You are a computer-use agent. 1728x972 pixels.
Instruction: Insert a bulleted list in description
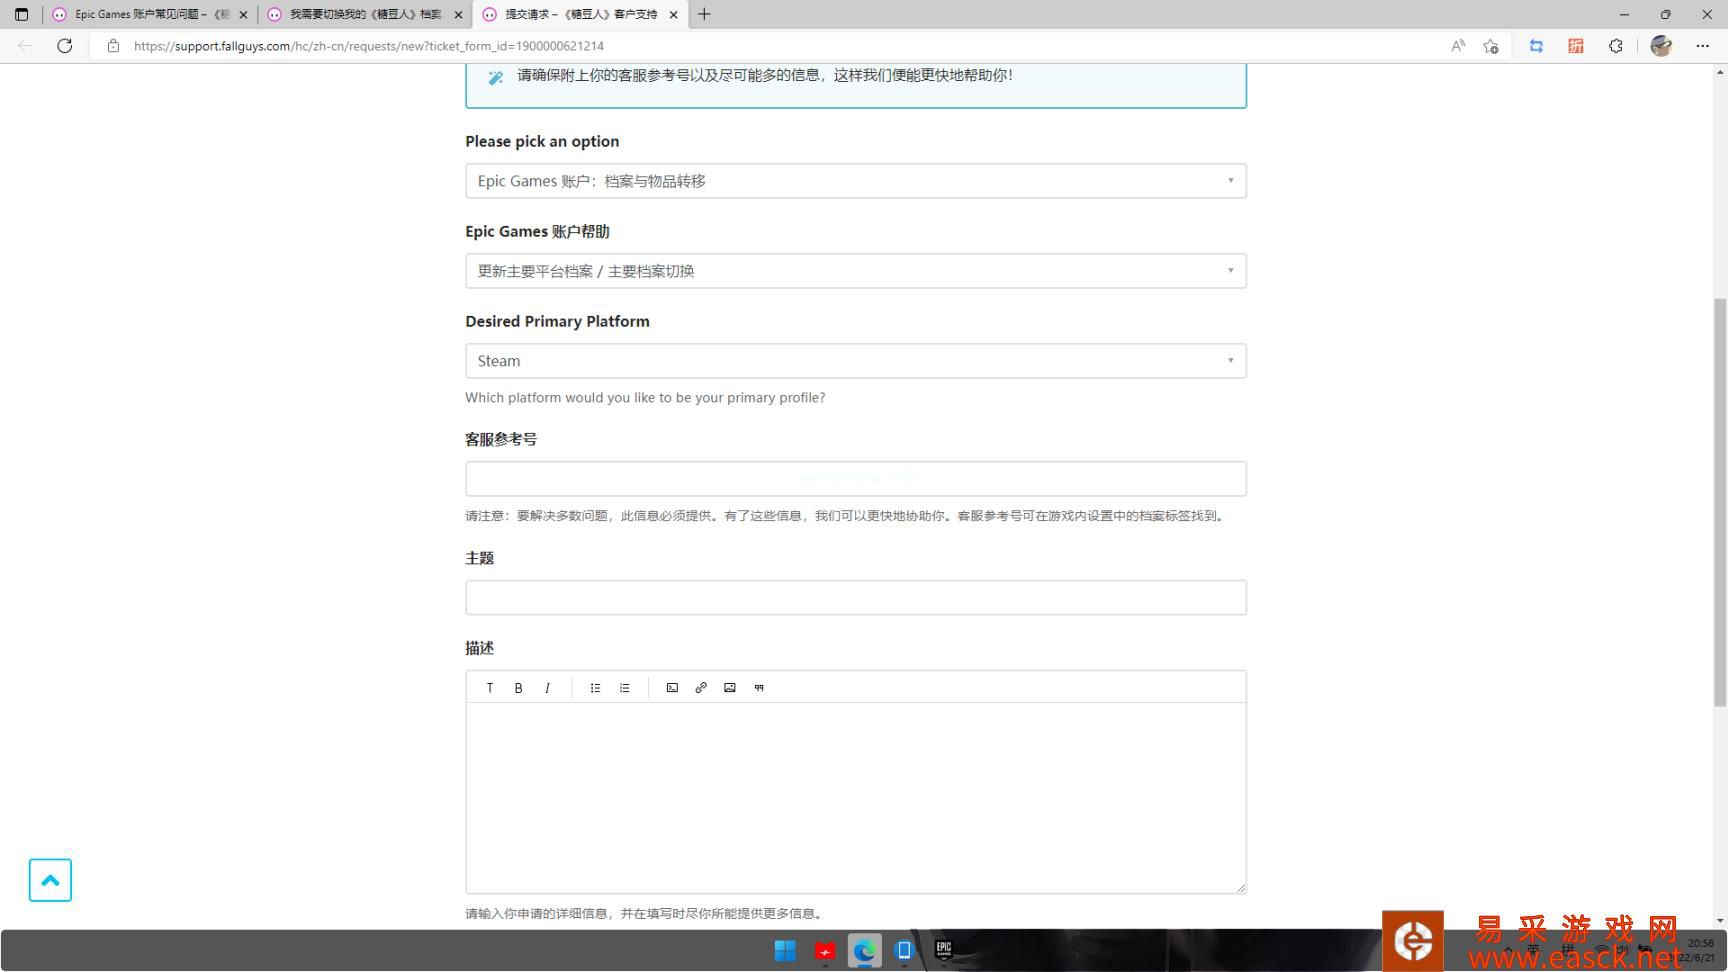tap(595, 688)
